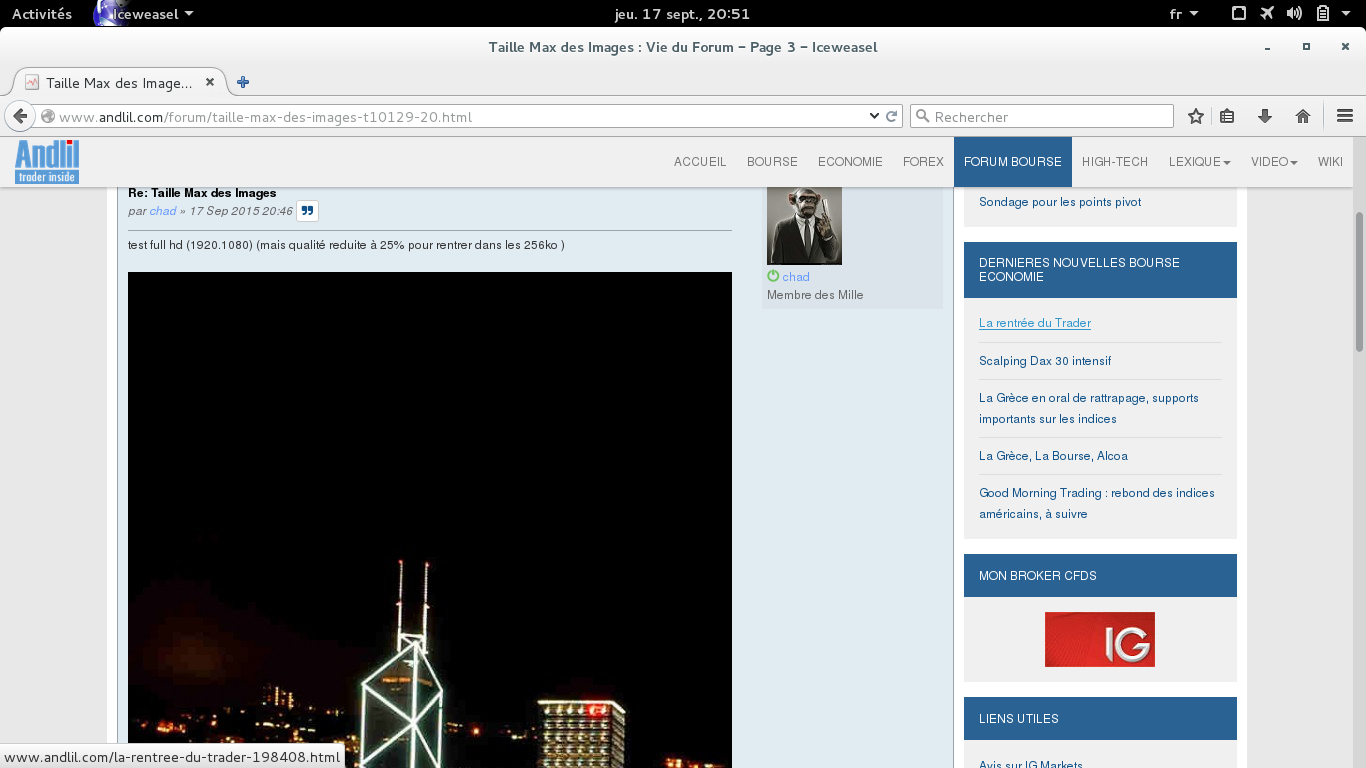Expand the LEXIQUE dropdown menu
Screen dimensions: 1366x768
tap(1199, 162)
